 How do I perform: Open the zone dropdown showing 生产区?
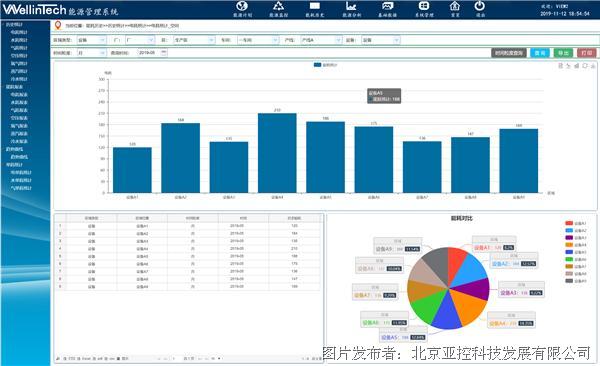click(x=194, y=40)
